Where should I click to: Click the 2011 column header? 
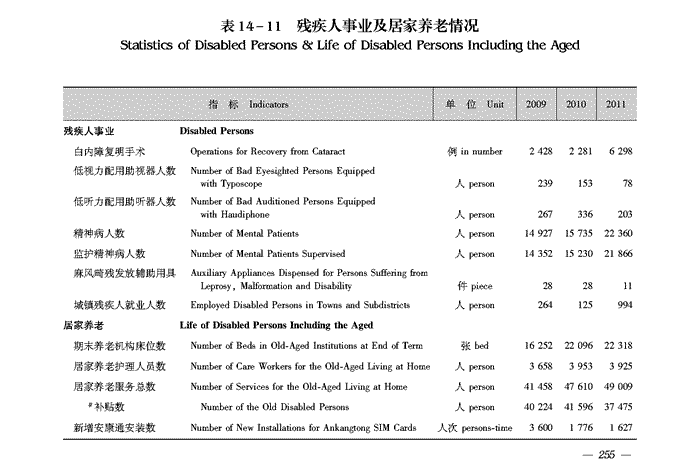click(616, 104)
